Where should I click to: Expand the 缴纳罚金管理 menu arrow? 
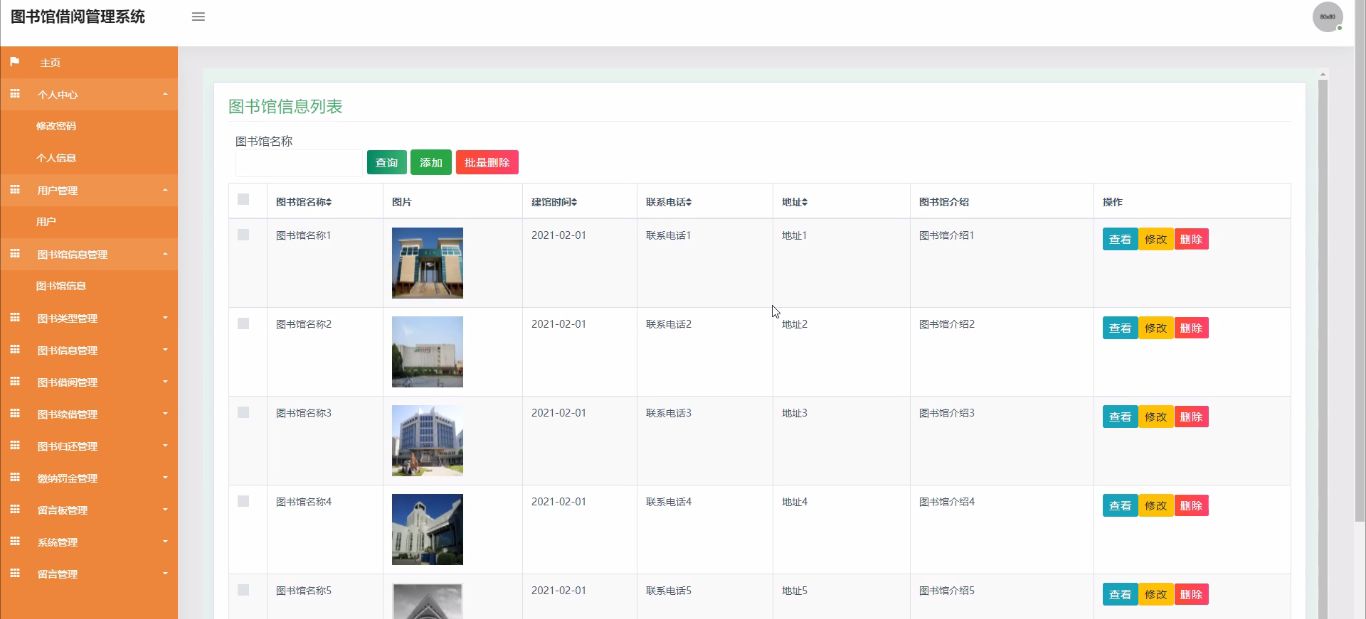(x=165, y=478)
